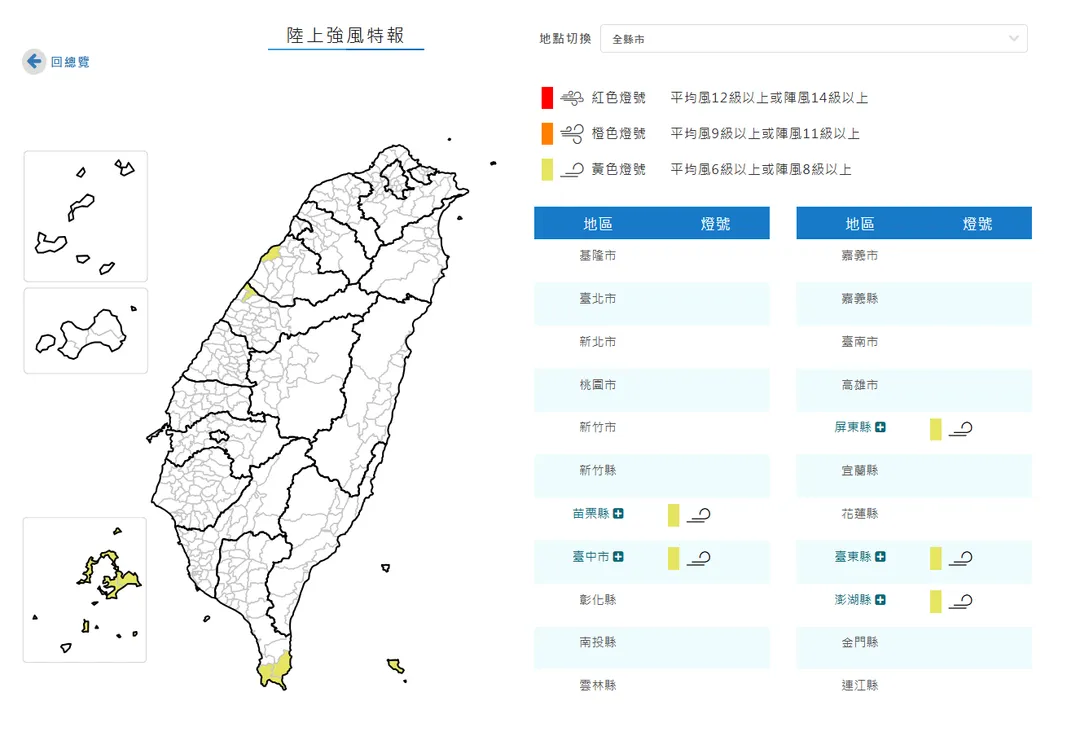Click the yellow Lanyu island on map
1080x735 pixels.
click(395, 665)
